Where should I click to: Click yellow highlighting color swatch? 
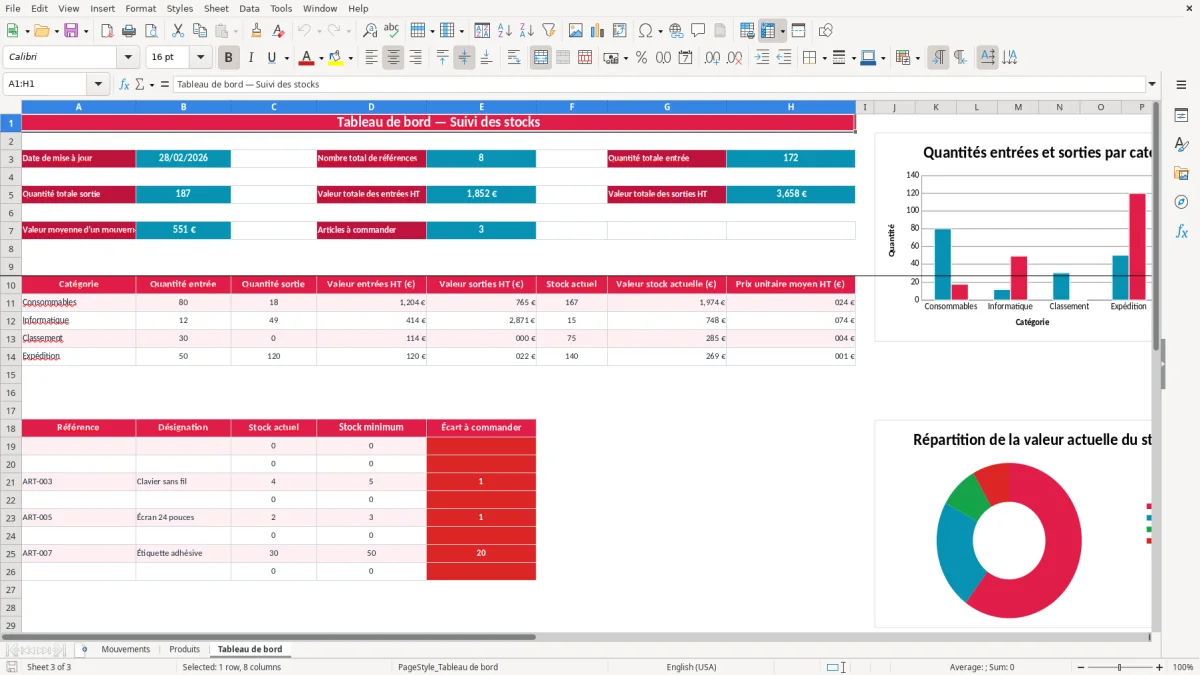335,58
